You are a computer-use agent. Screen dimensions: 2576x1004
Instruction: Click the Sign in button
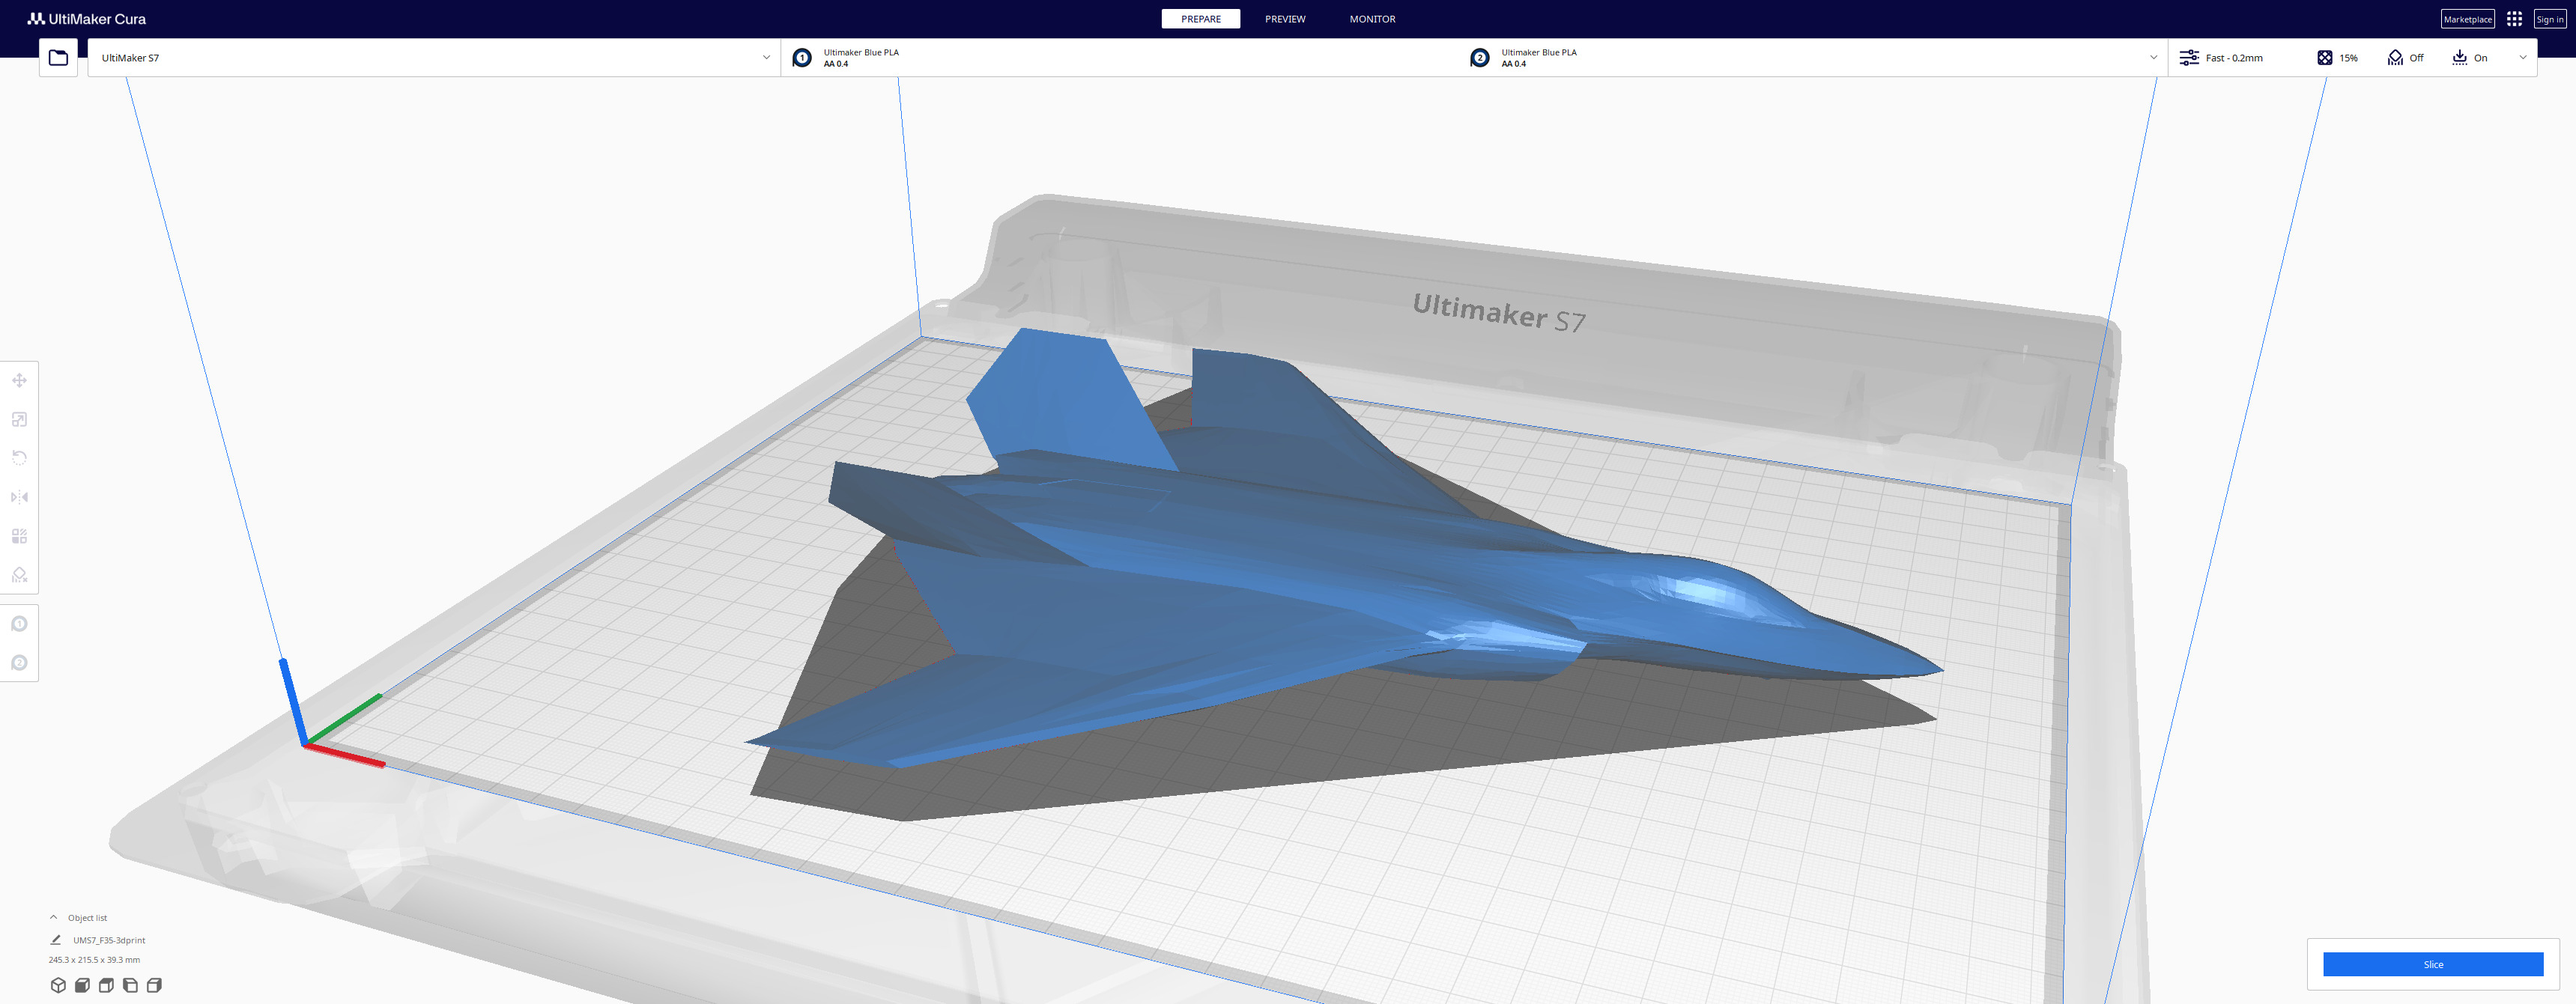pyautogui.click(x=2550, y=19)
